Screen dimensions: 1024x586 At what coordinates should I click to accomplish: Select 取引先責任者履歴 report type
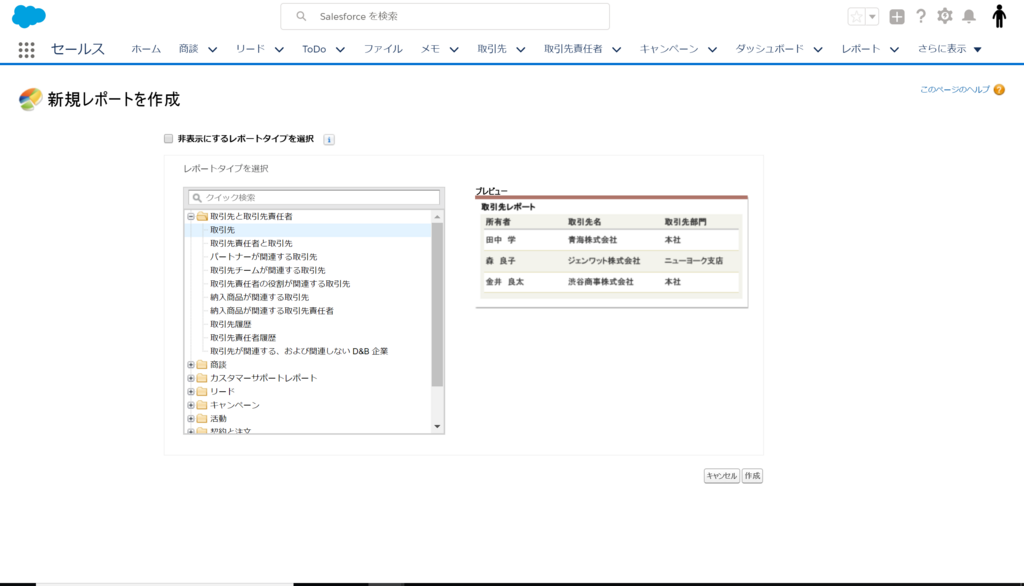[243, 338]
